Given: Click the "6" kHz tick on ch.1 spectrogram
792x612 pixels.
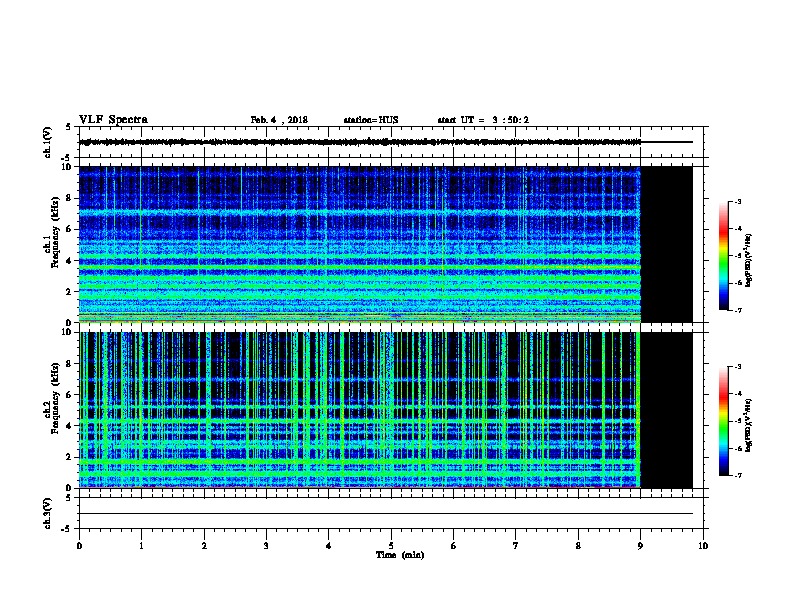Looking at the screenshot, I should (69, 229).
